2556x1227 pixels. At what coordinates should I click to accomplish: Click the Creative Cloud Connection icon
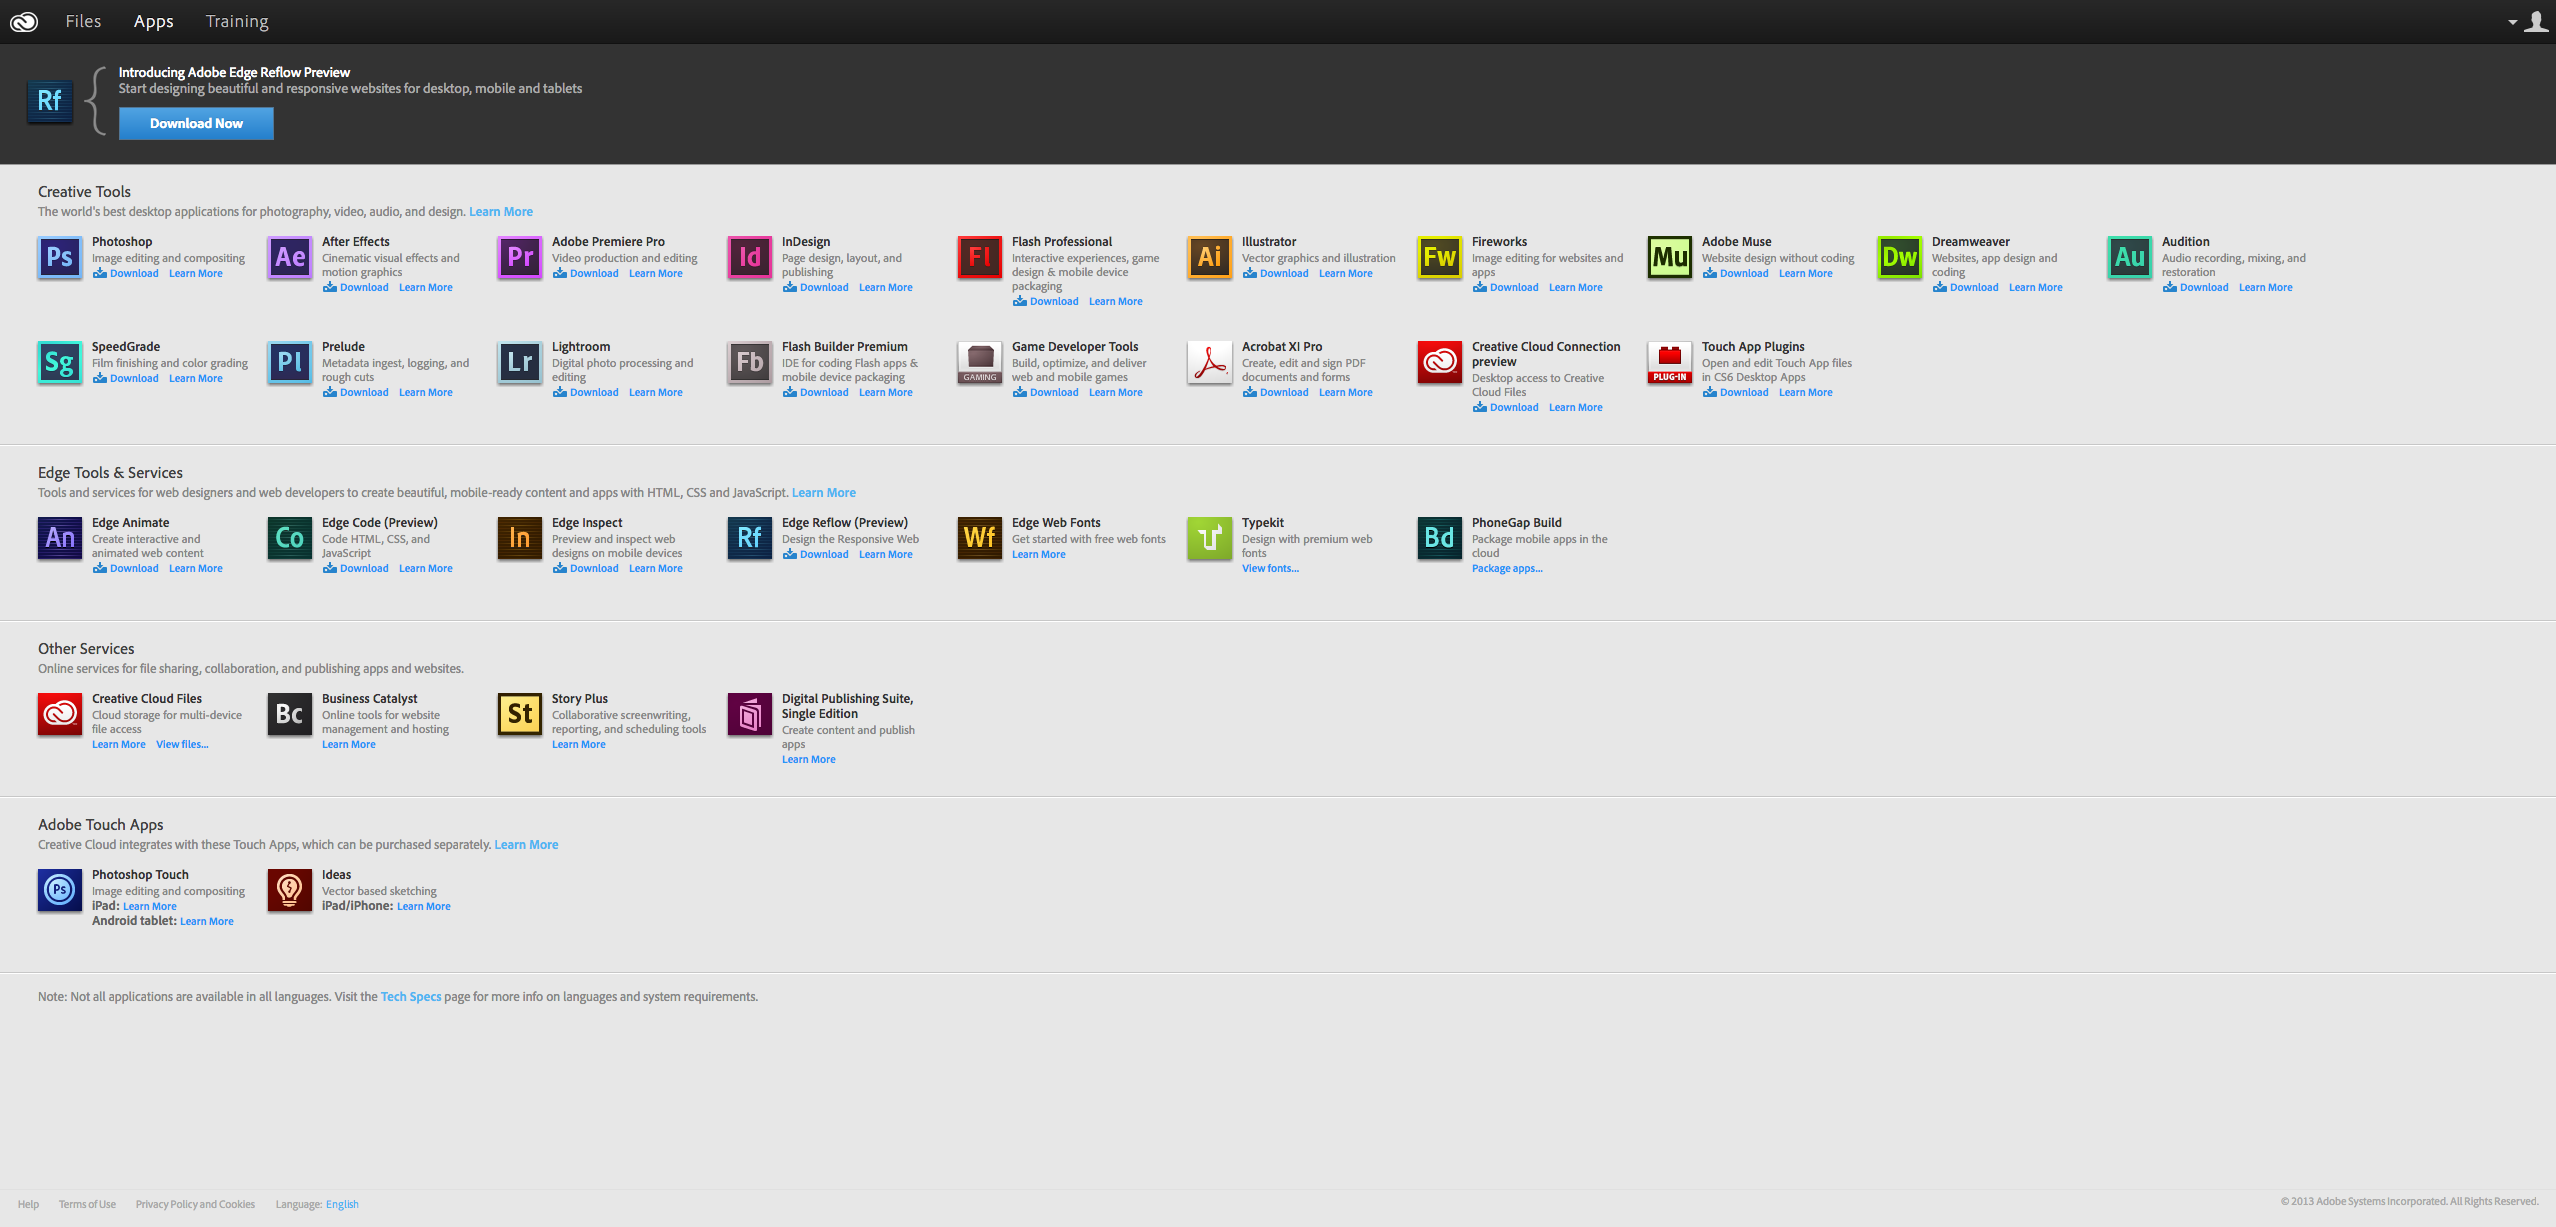pyautogui.click(x=1440, y=363)
